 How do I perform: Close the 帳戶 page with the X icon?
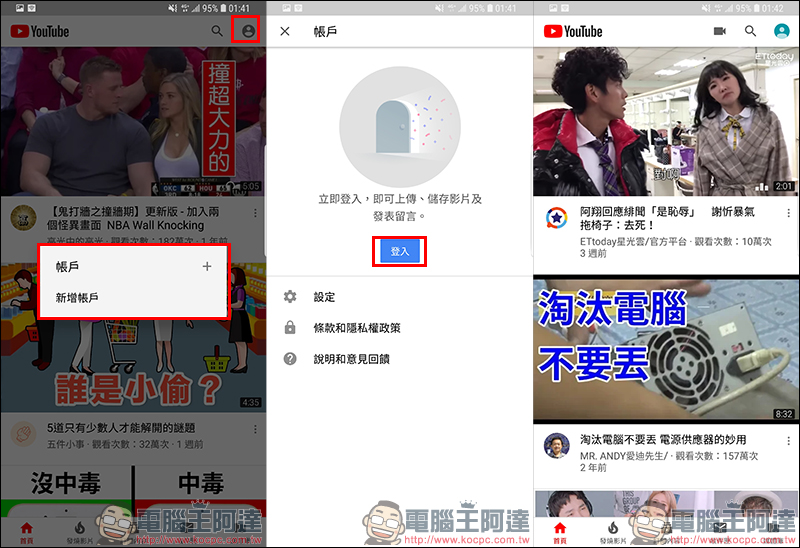click(285, 31)
